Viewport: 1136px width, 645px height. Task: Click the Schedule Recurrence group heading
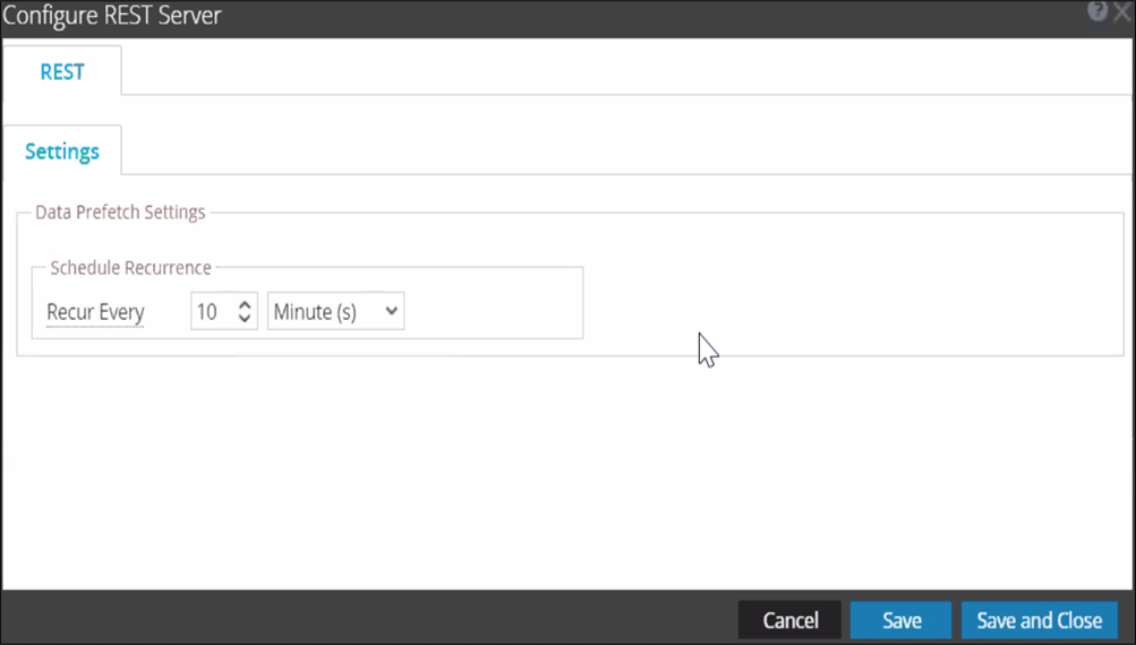click(x=130, y=268)
